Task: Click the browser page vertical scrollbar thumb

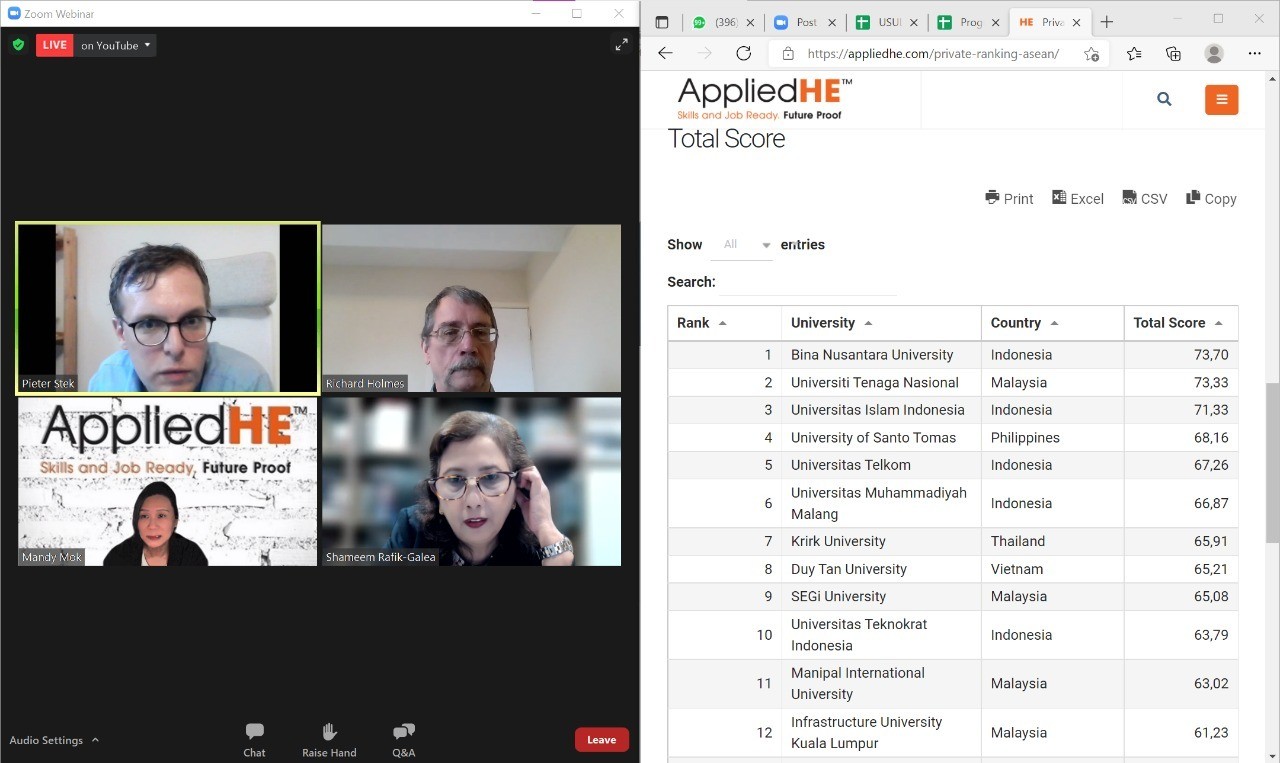Action: (x=1272, y=462)
